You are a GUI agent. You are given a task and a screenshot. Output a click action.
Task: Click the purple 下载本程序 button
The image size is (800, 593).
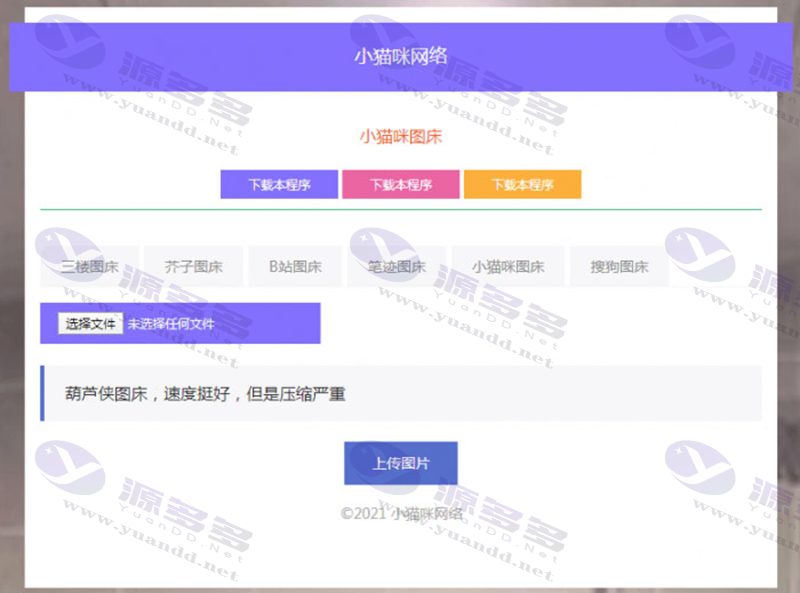(x=279, y=184)
